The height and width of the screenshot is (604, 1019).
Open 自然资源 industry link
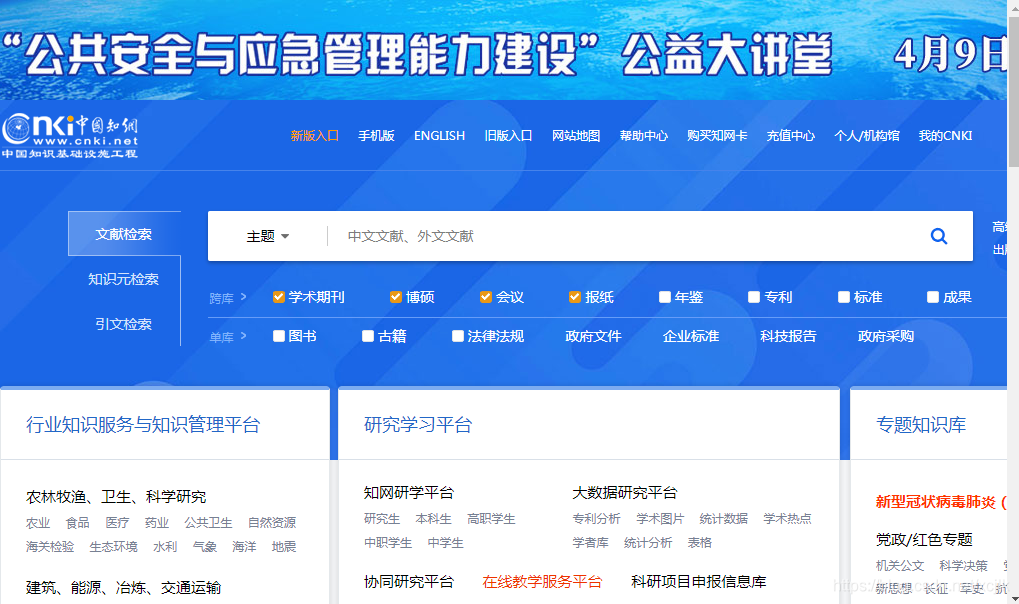pos(272,523)
